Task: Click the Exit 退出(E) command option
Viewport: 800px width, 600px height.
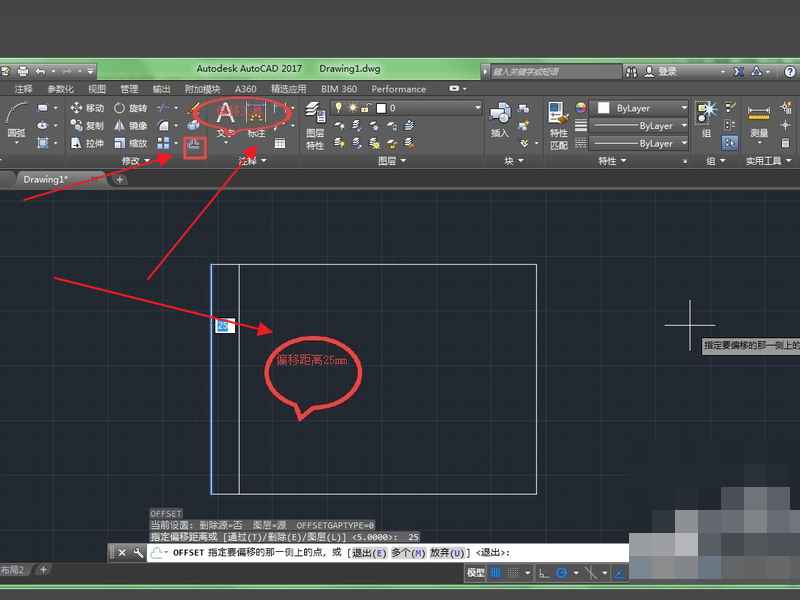Action: [x=369, y=553]
